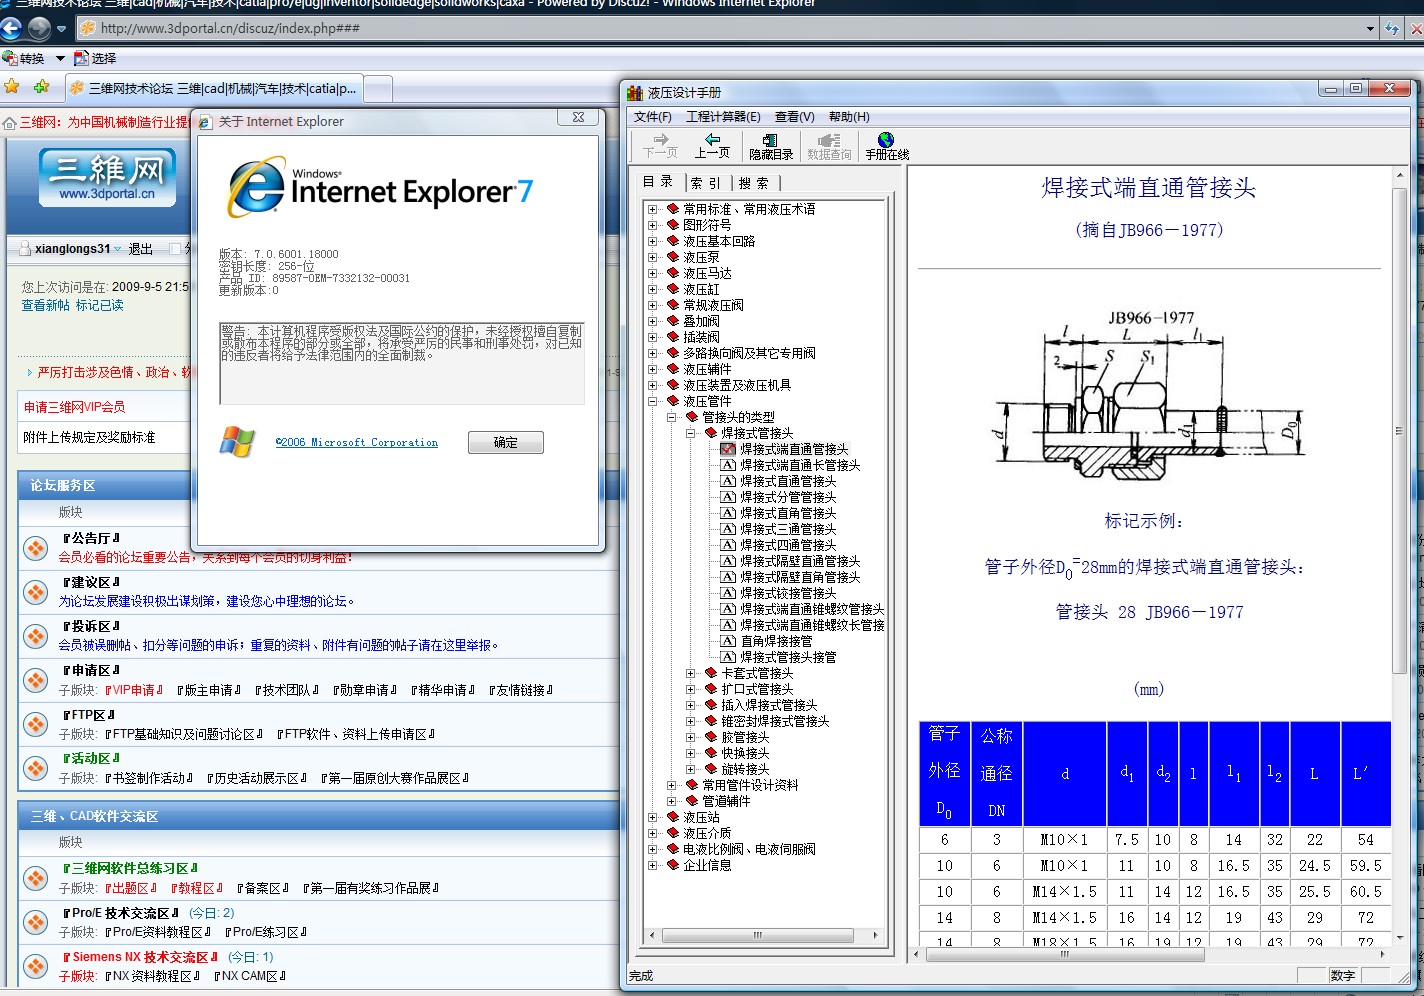Switch to the 索引 tab
1424x996 pixels.
tap(705, 183)
